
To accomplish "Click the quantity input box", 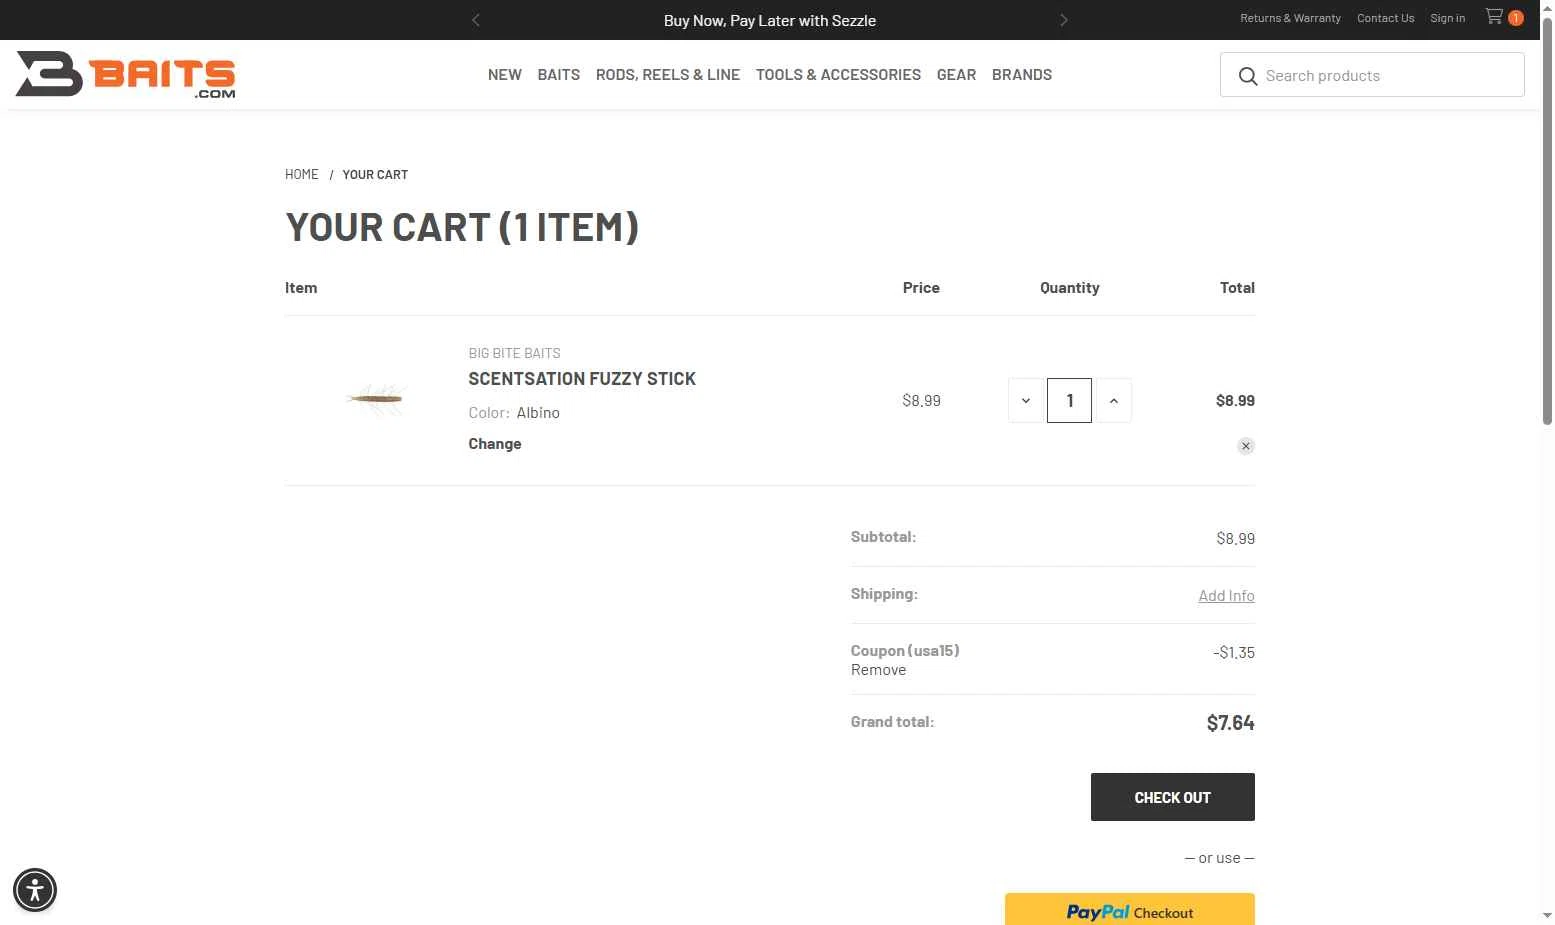I will click(1069, 400).
